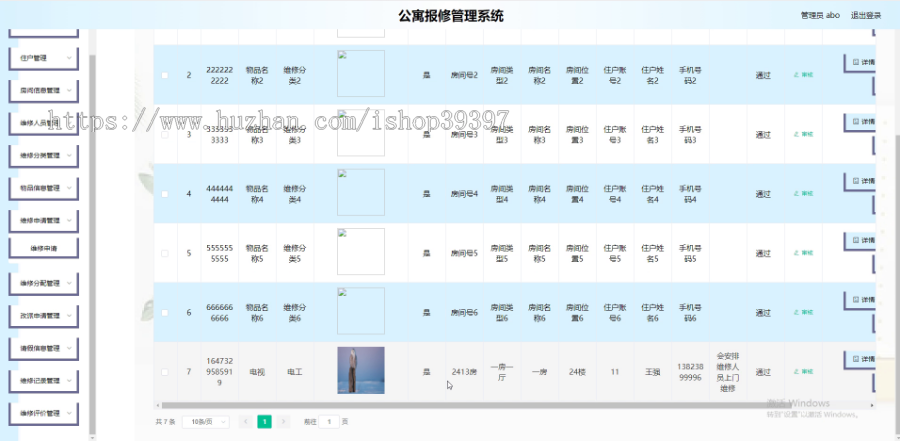900x441 pixels.
Task: Select the 维修申请 submenu item
Action: 44,249
